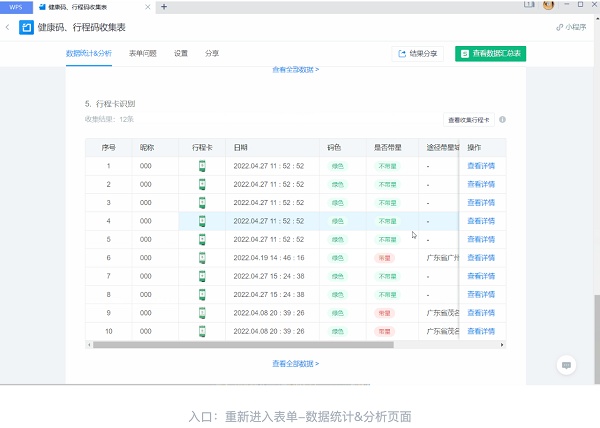Open travel card icon in row 6
Viewport: 600px width, 428px height.
click(202, 258)
